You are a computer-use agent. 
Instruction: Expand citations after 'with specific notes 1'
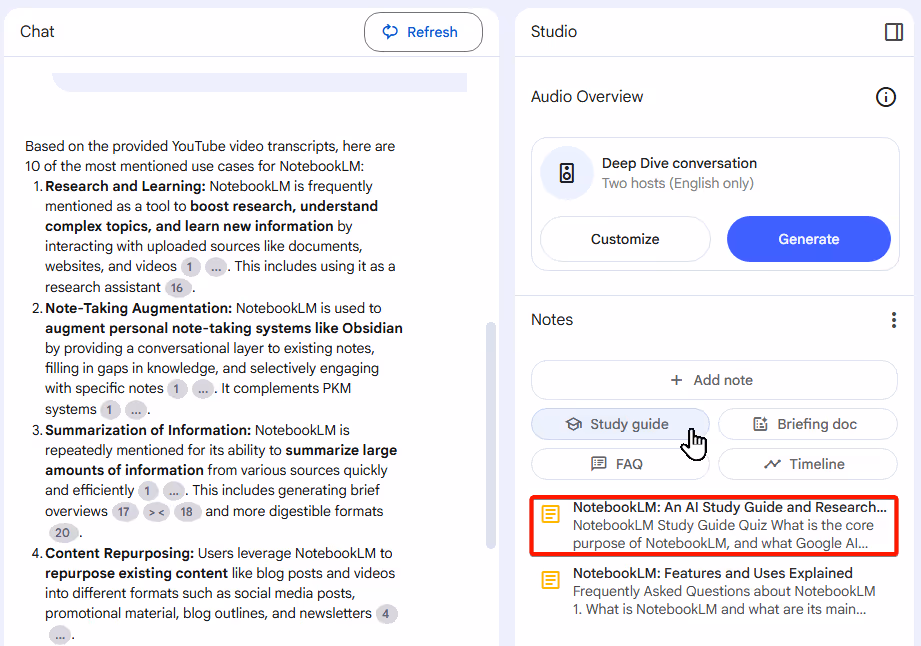tap(203, 389)
